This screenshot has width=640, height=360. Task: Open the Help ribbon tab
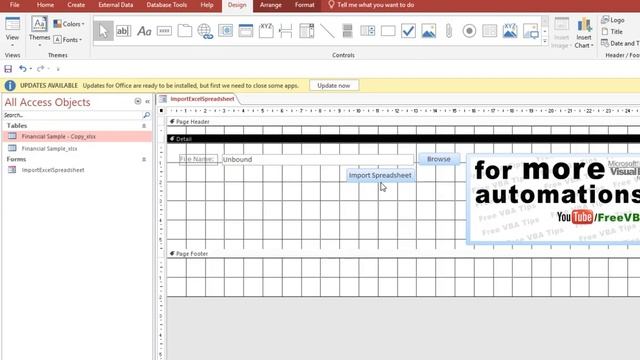pos(207,5)
